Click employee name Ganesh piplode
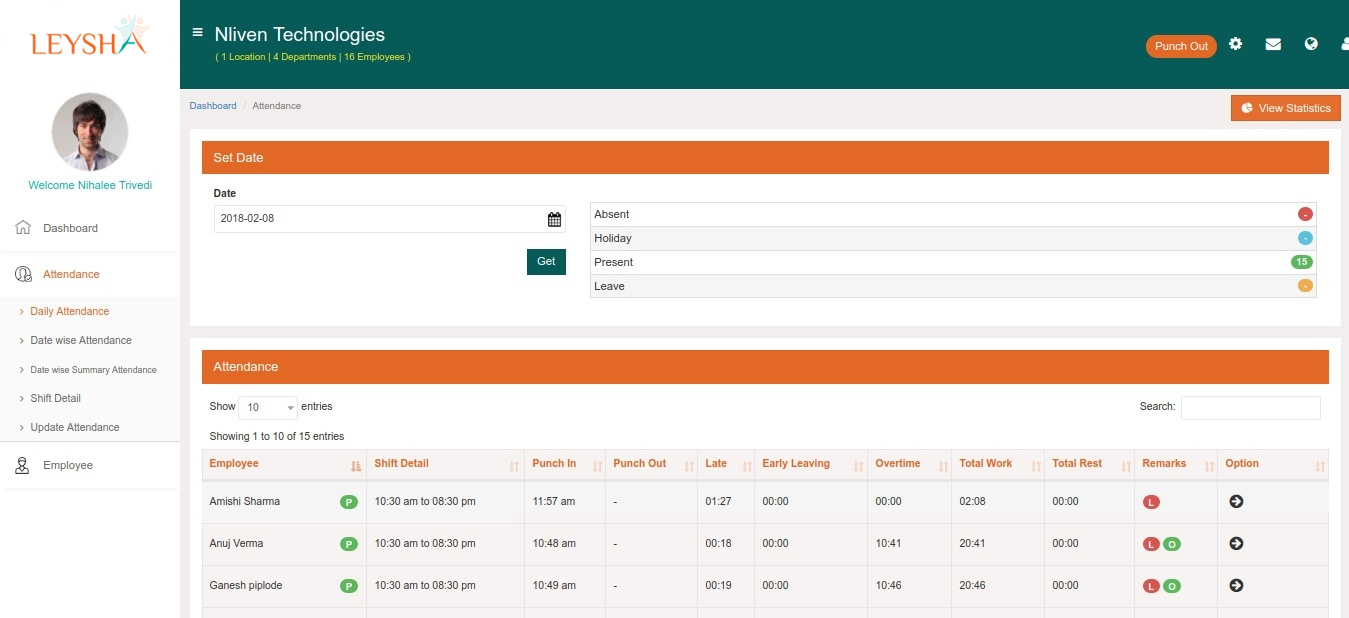 click(246, 586)
